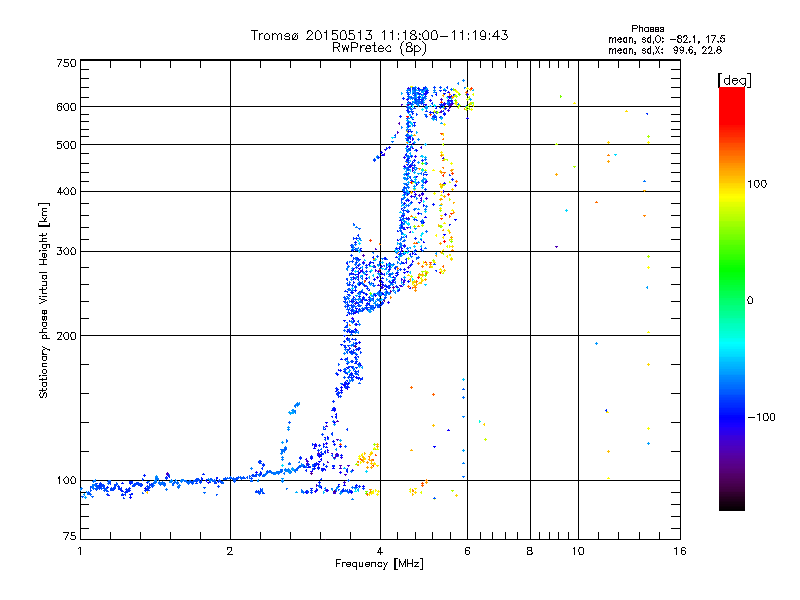Click the y-axis tick label '400'
The image size is (800, 600).
coord(66,191)
